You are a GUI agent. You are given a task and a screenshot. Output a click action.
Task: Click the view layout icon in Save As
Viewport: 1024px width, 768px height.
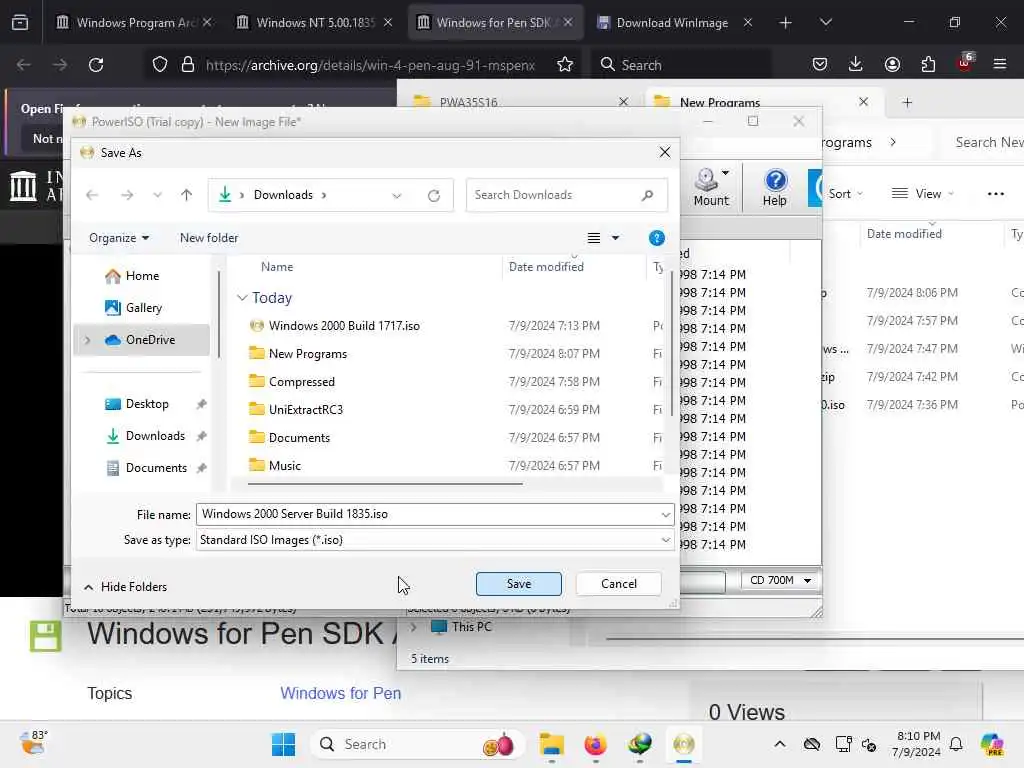pos(594,238)
